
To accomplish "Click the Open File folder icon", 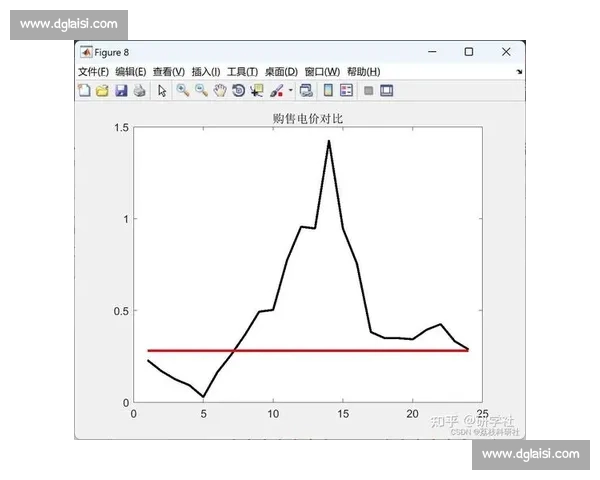I will [102, 90].
